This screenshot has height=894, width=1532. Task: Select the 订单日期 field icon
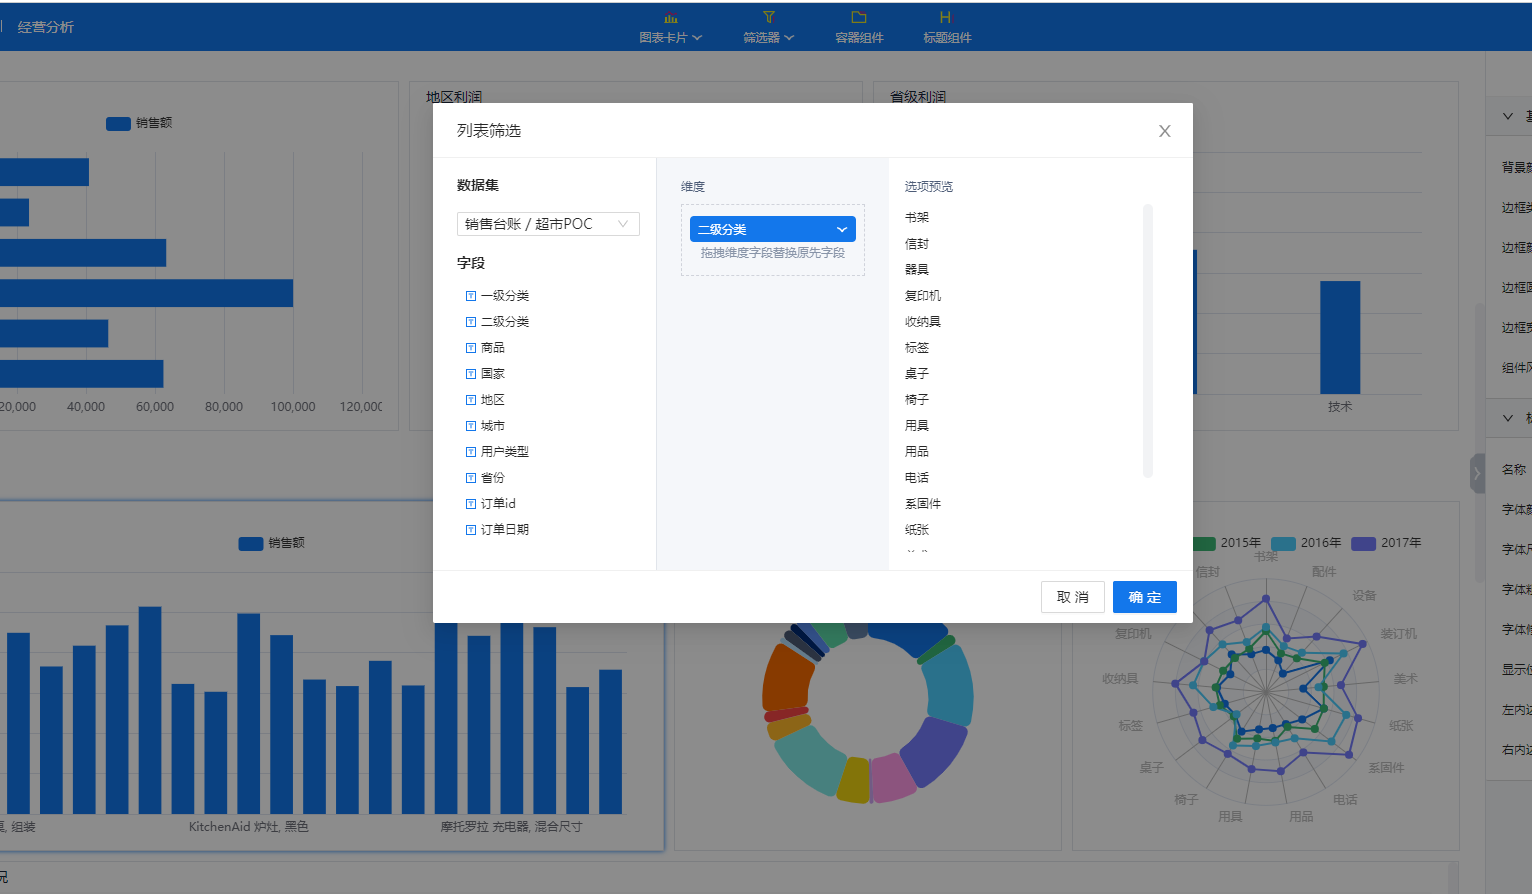click(x=471, y=530)
